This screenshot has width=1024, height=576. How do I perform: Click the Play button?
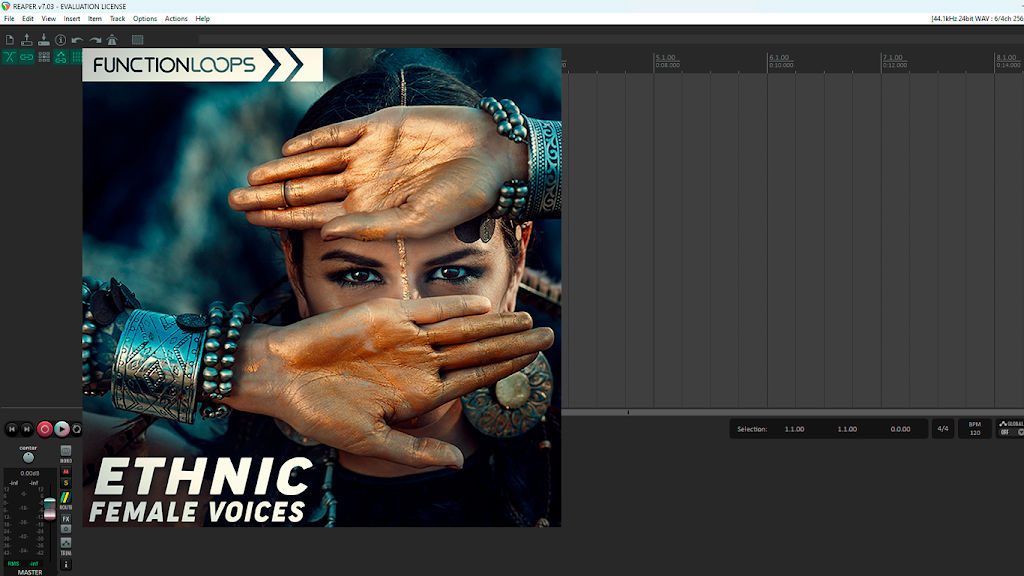pos(62,429)
